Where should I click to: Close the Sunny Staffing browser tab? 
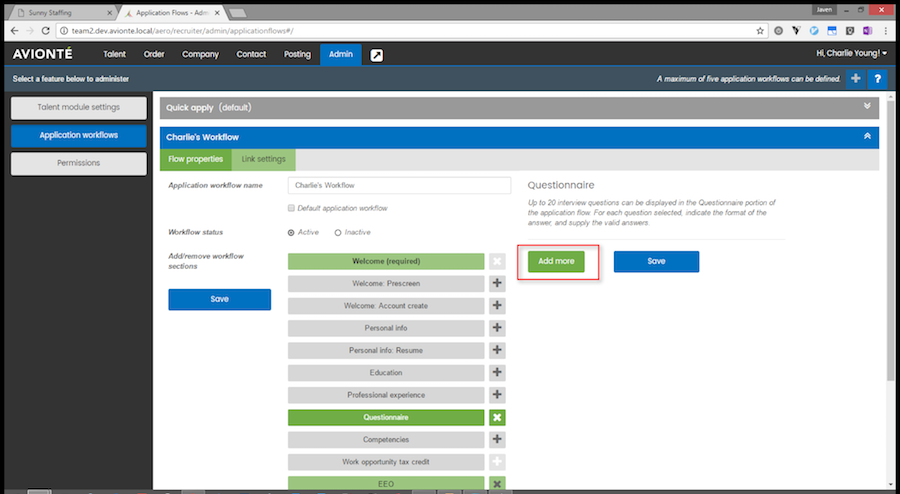click(110, 13)
